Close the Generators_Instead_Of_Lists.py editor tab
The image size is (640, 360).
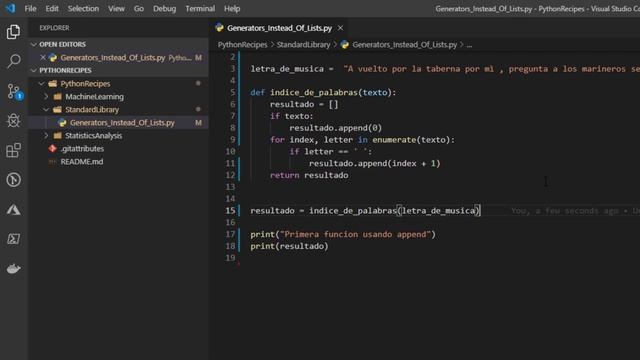tap(340, 28)
